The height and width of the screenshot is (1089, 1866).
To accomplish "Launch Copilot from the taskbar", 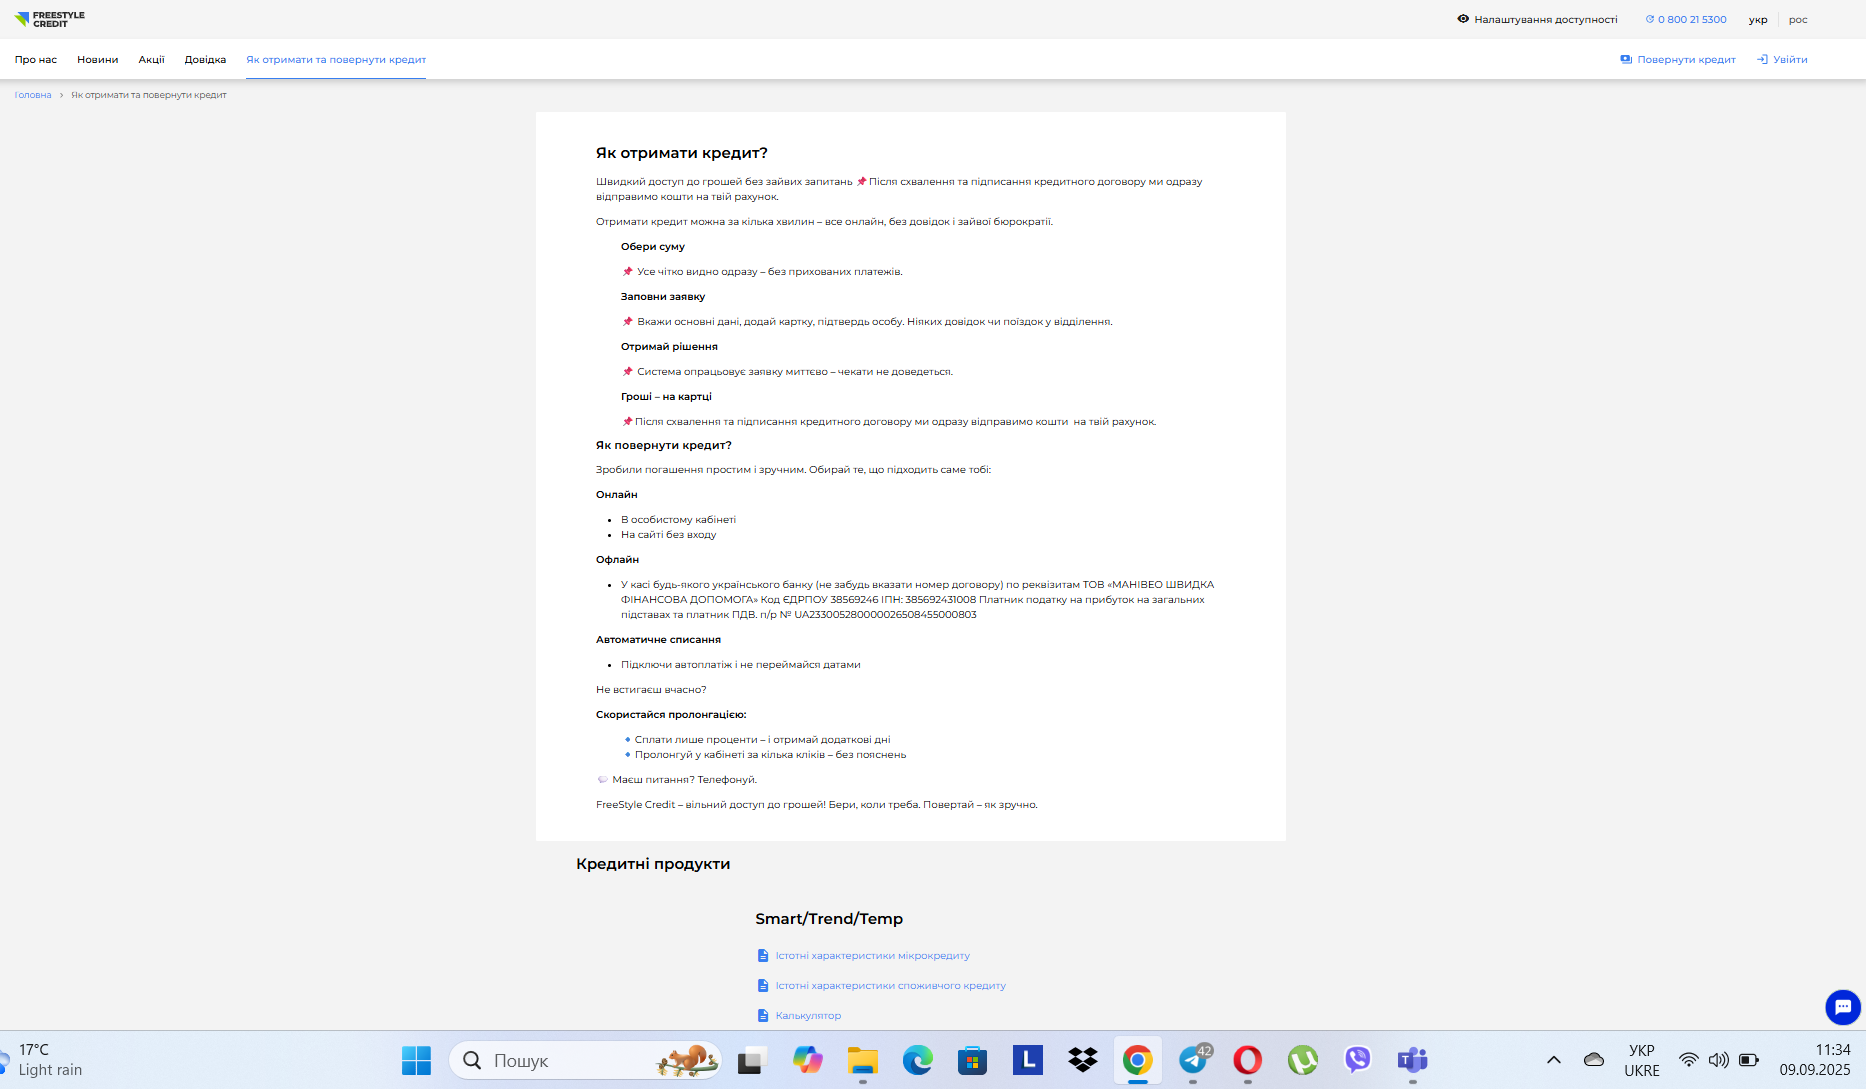I will point(807,1060).
